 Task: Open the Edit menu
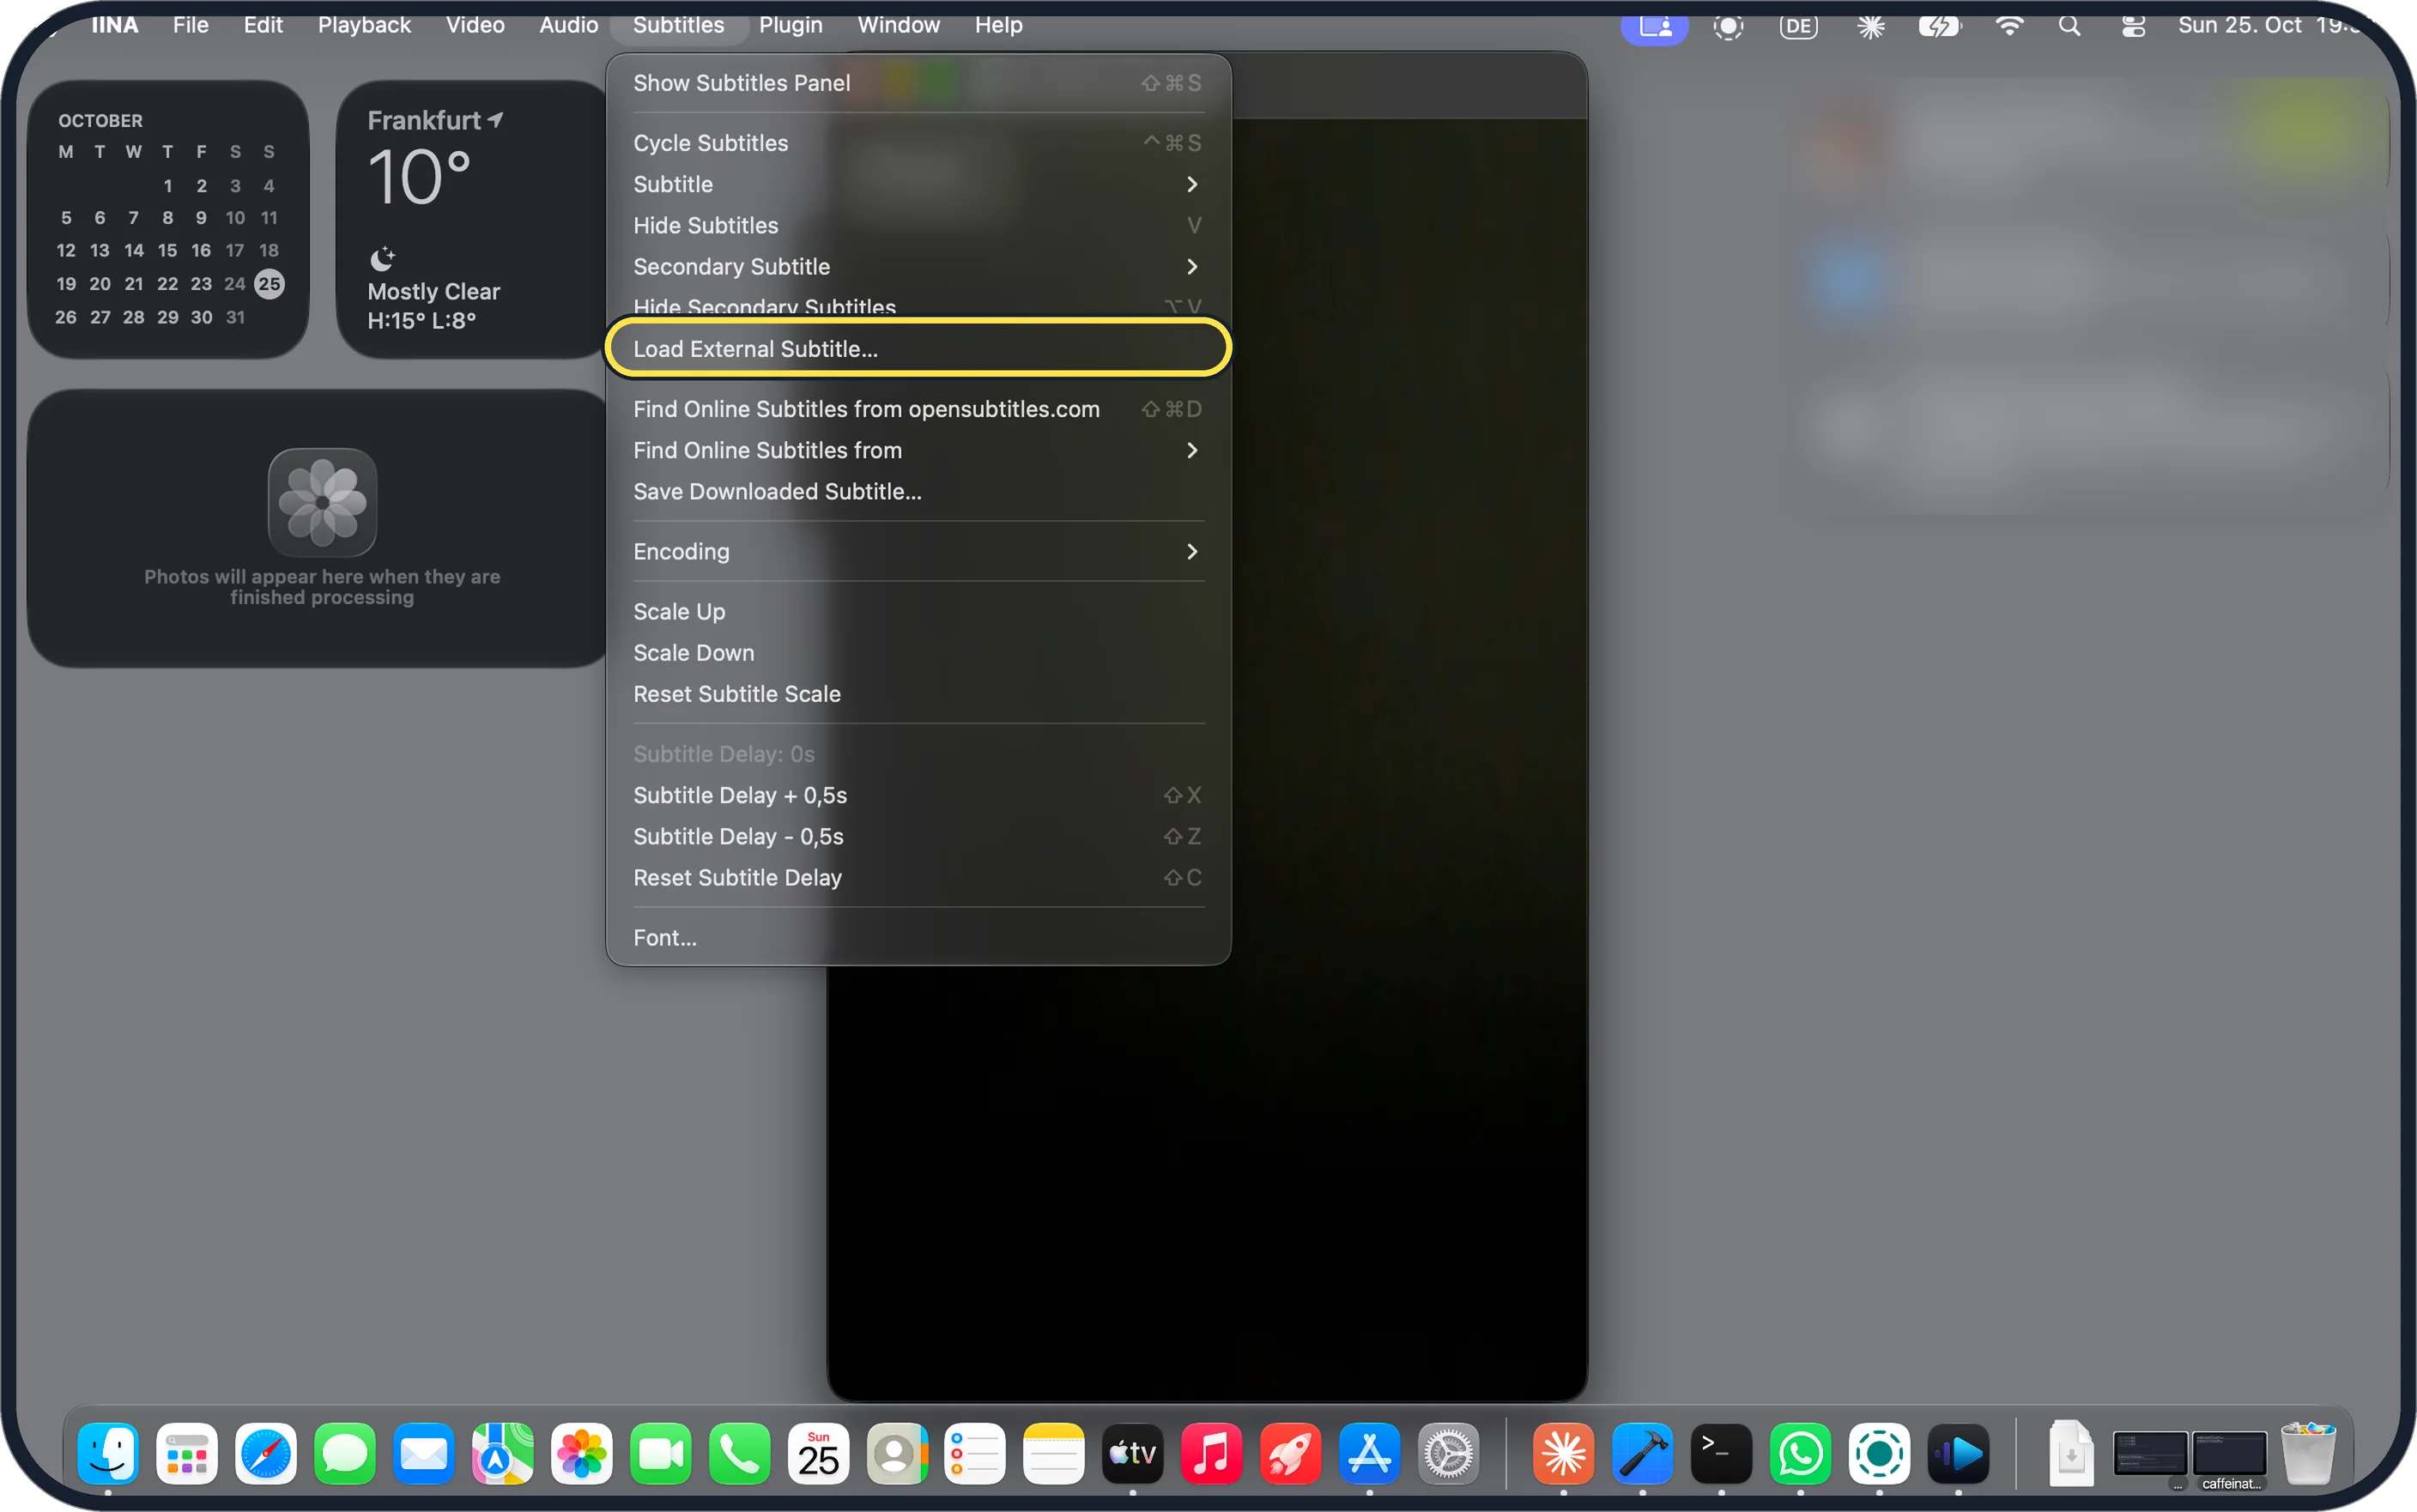click(x=263, y=25)
